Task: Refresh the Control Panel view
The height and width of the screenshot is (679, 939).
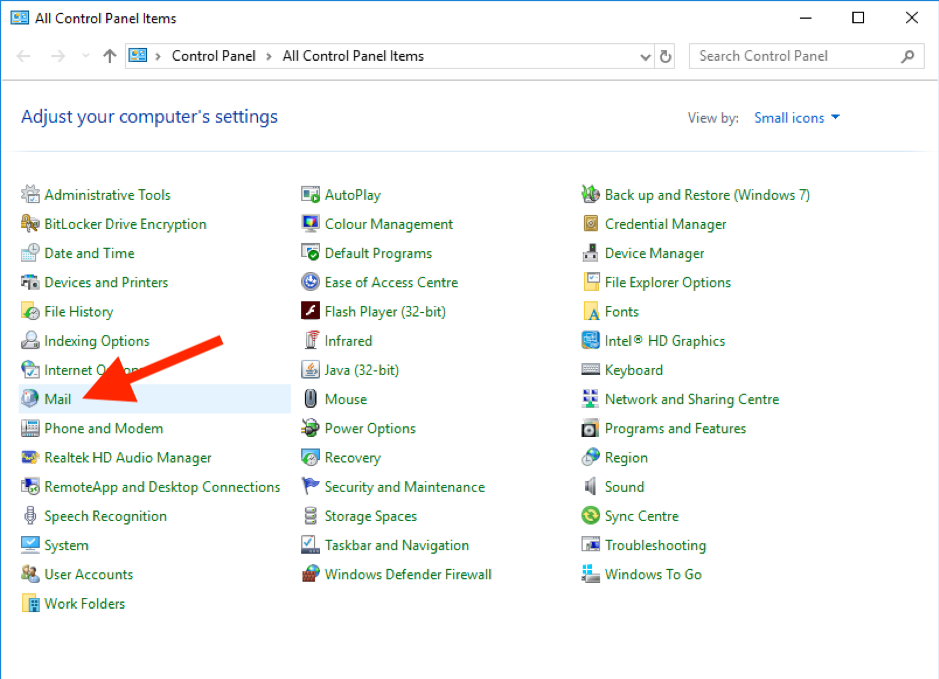Action: 665,57
